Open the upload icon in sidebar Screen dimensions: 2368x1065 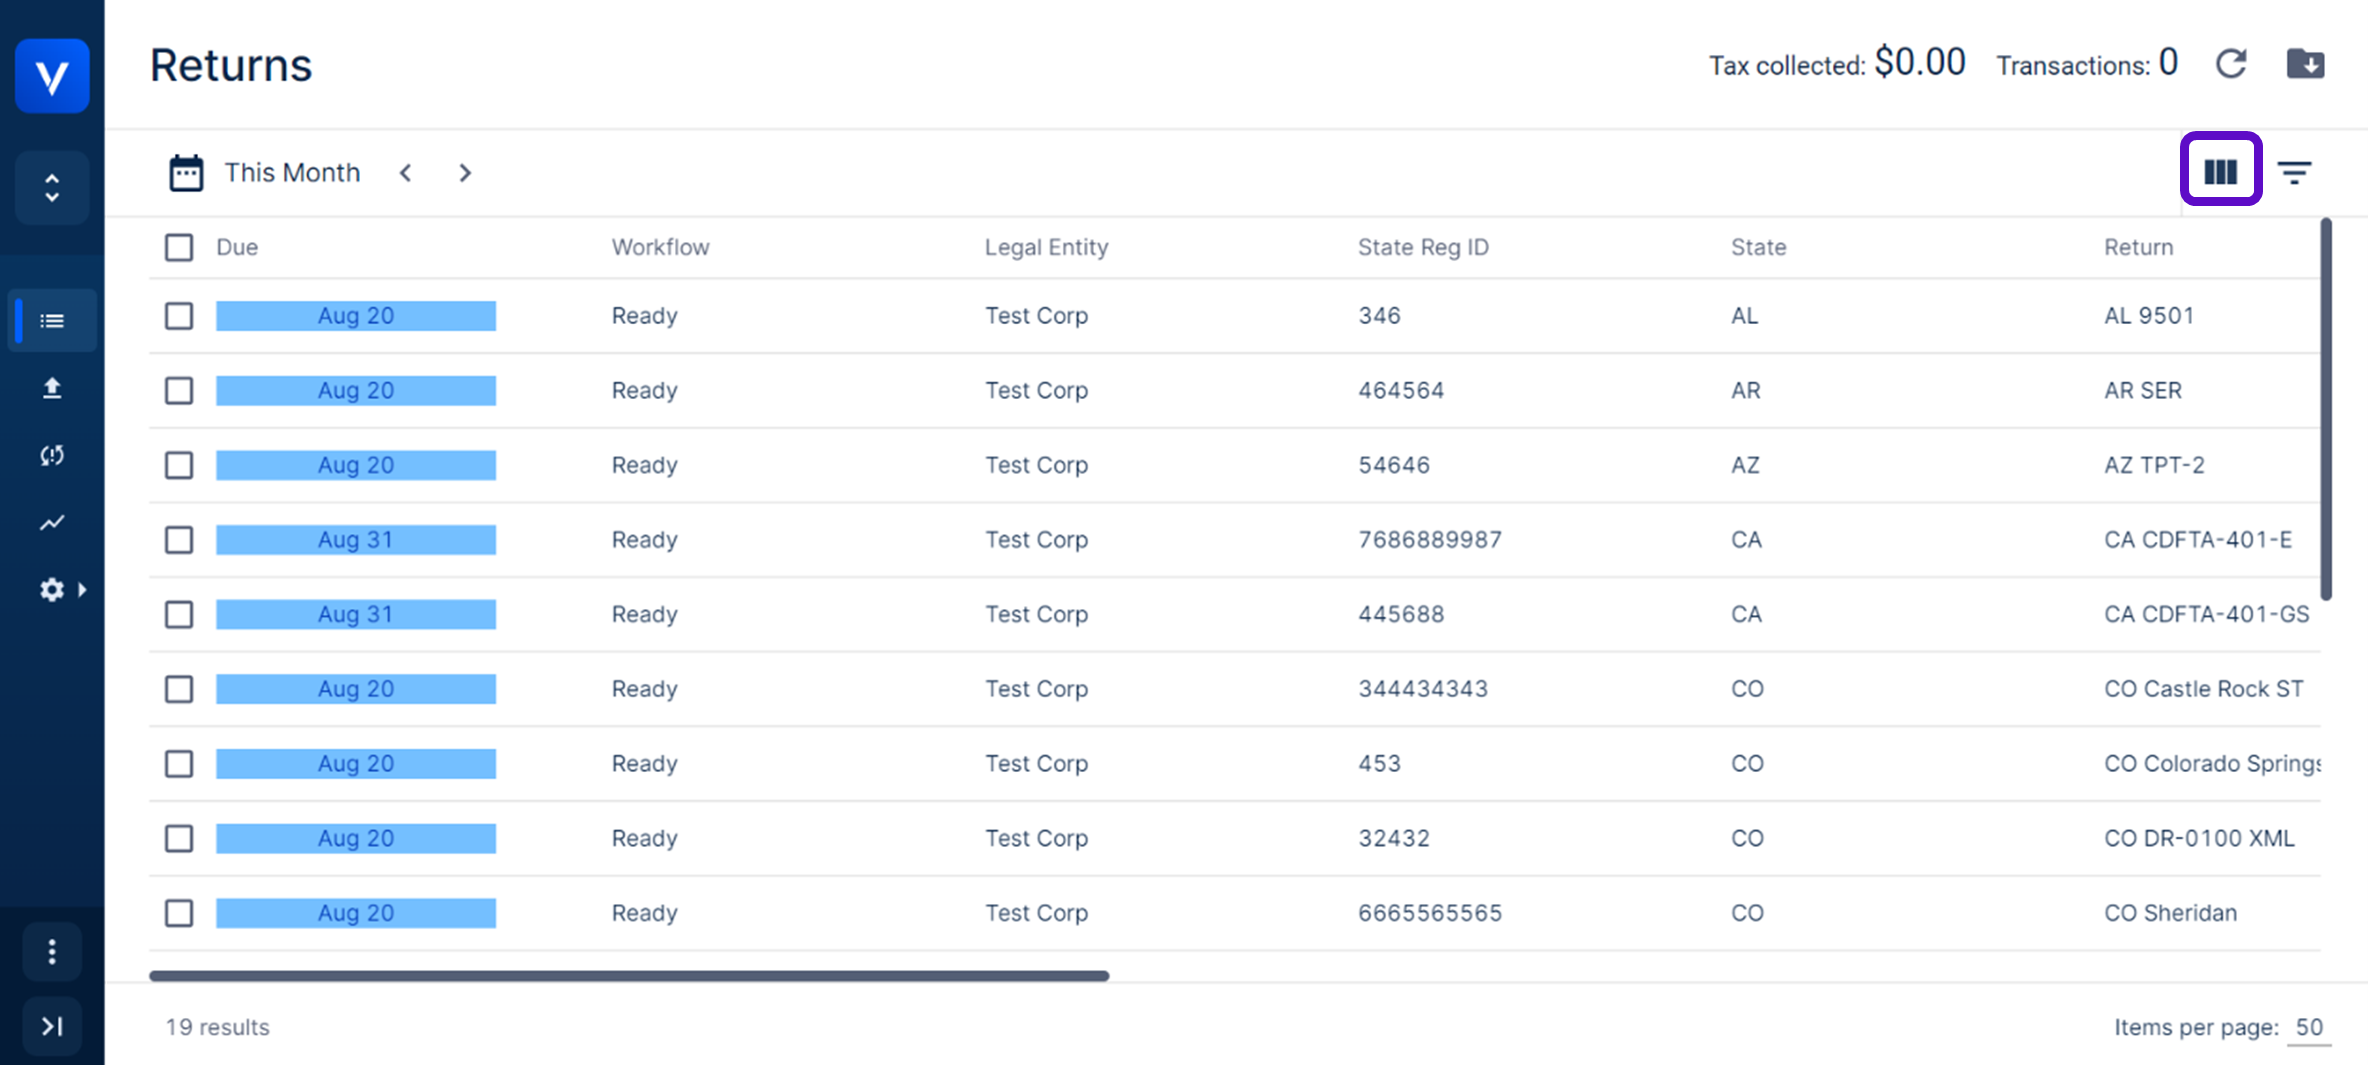52,388
